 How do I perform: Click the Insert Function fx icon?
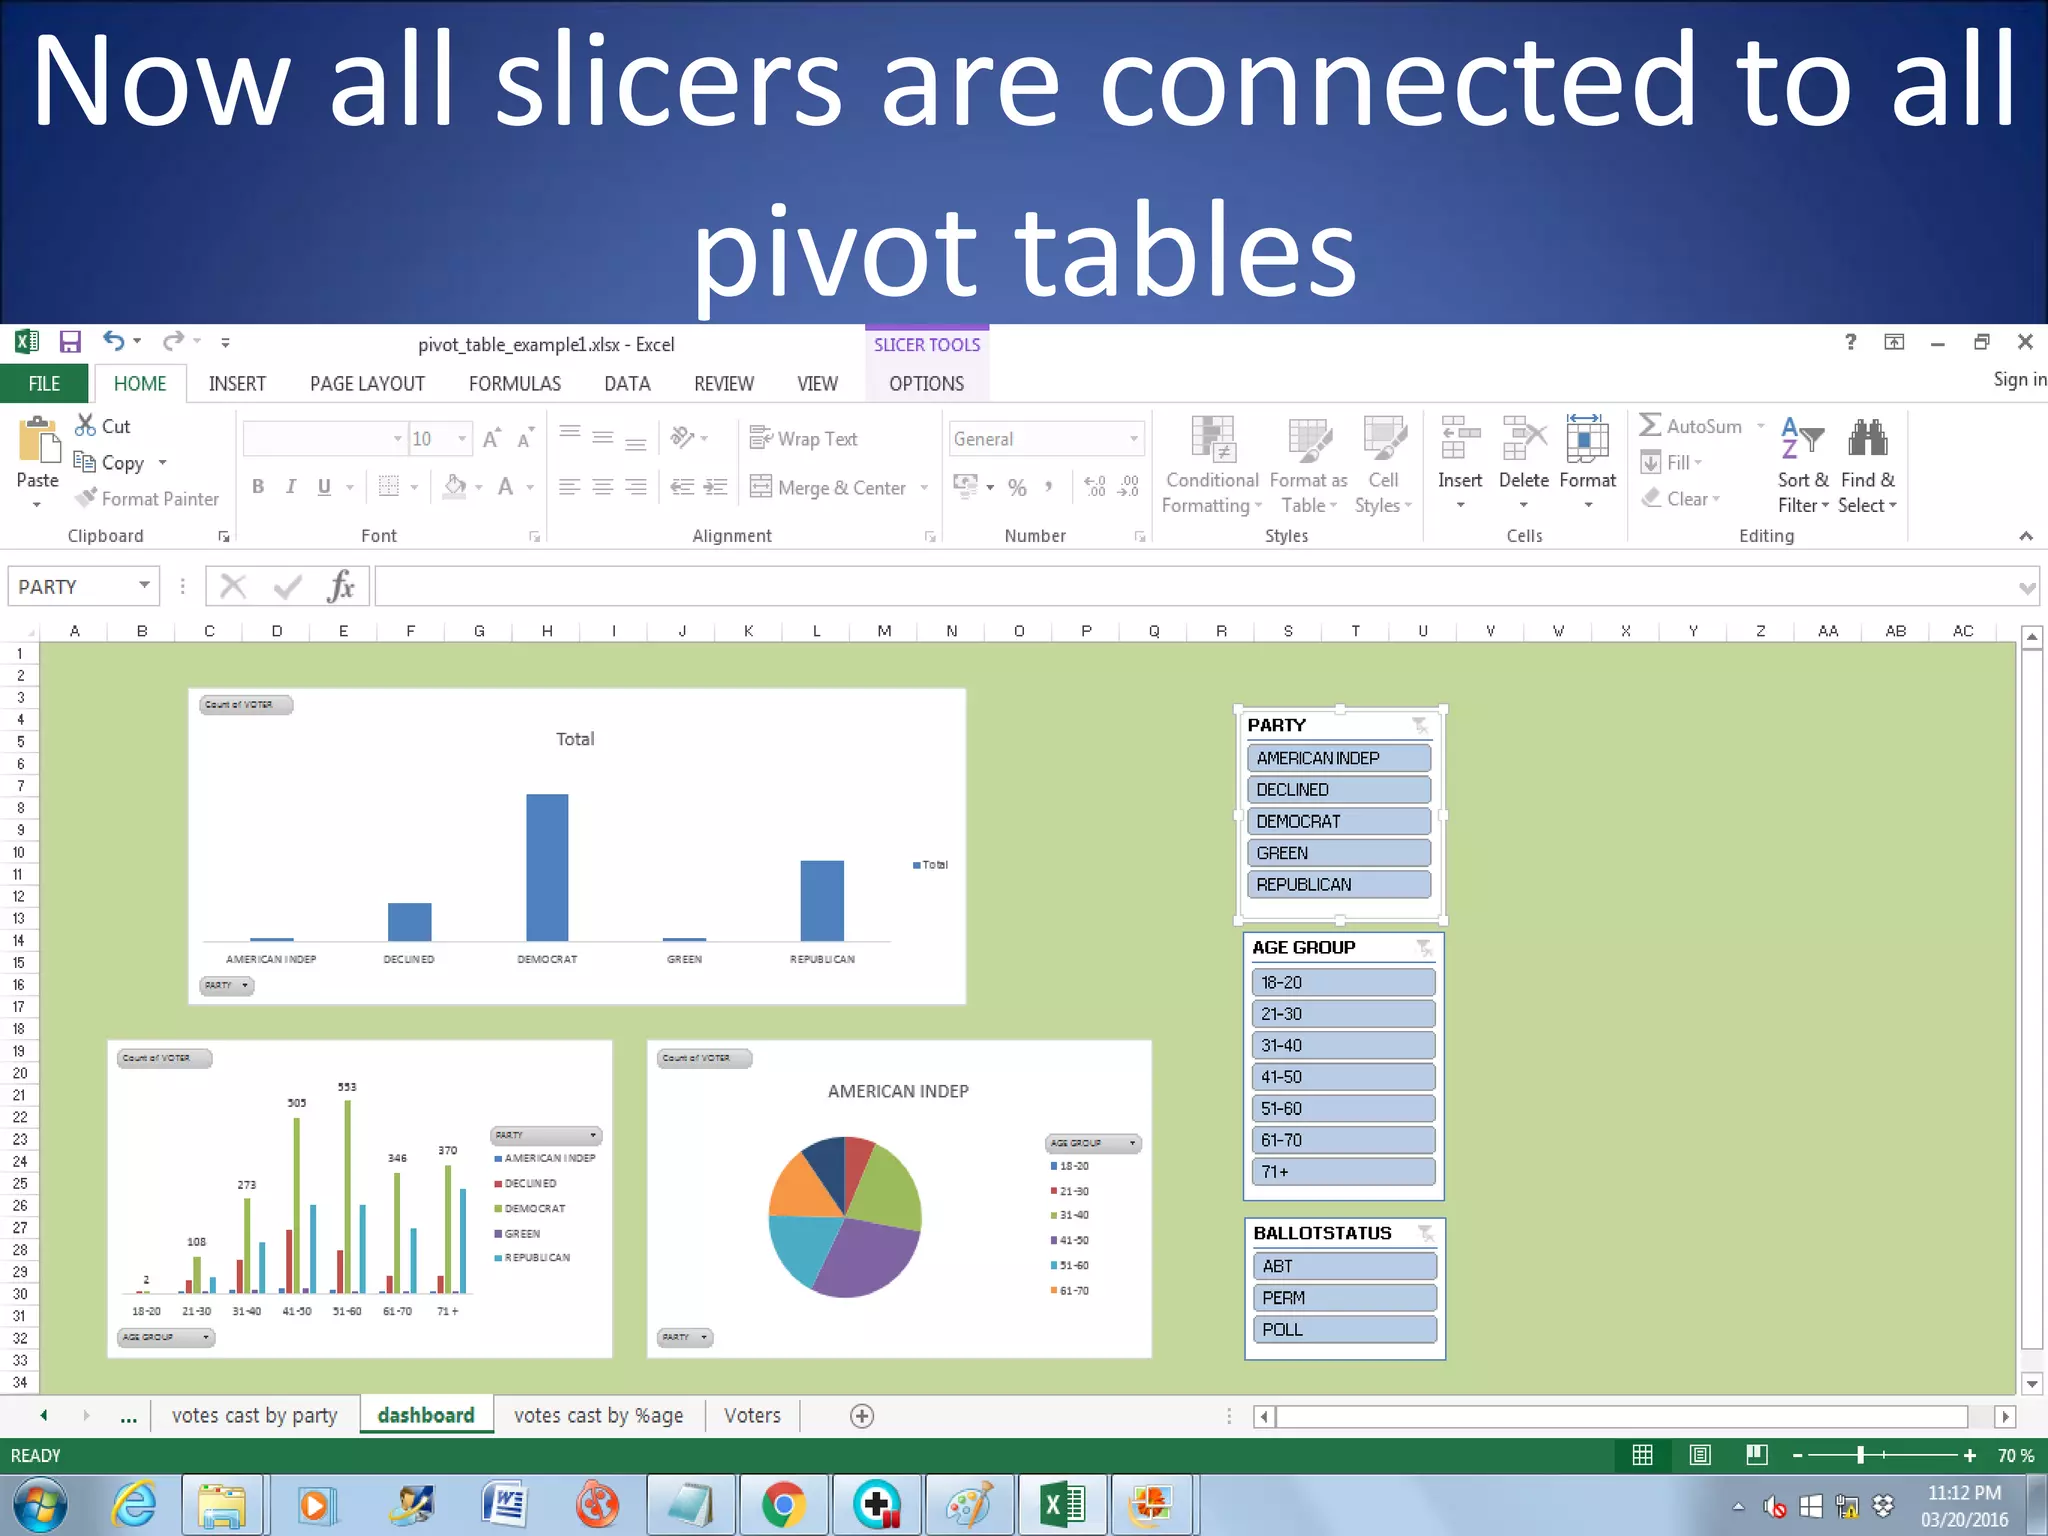tap(341, 586)
